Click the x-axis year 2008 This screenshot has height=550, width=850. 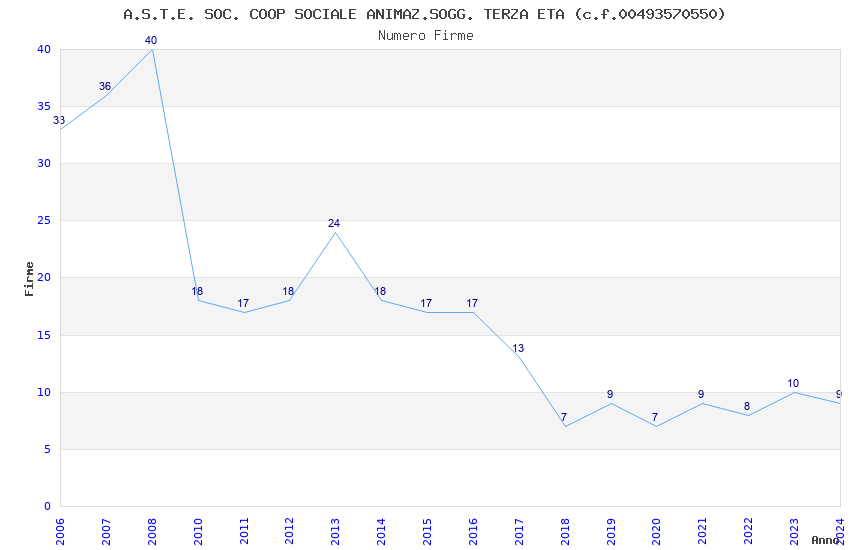point(152,531)
